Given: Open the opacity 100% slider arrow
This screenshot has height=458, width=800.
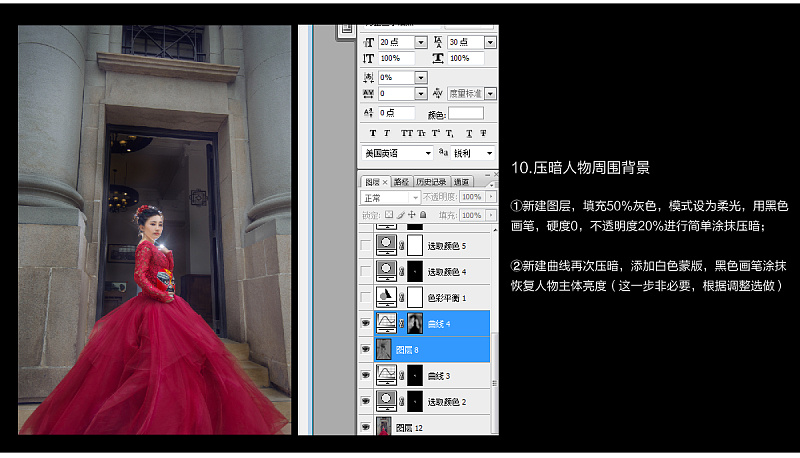Looking at the screenshot, I should click(491, 197).
